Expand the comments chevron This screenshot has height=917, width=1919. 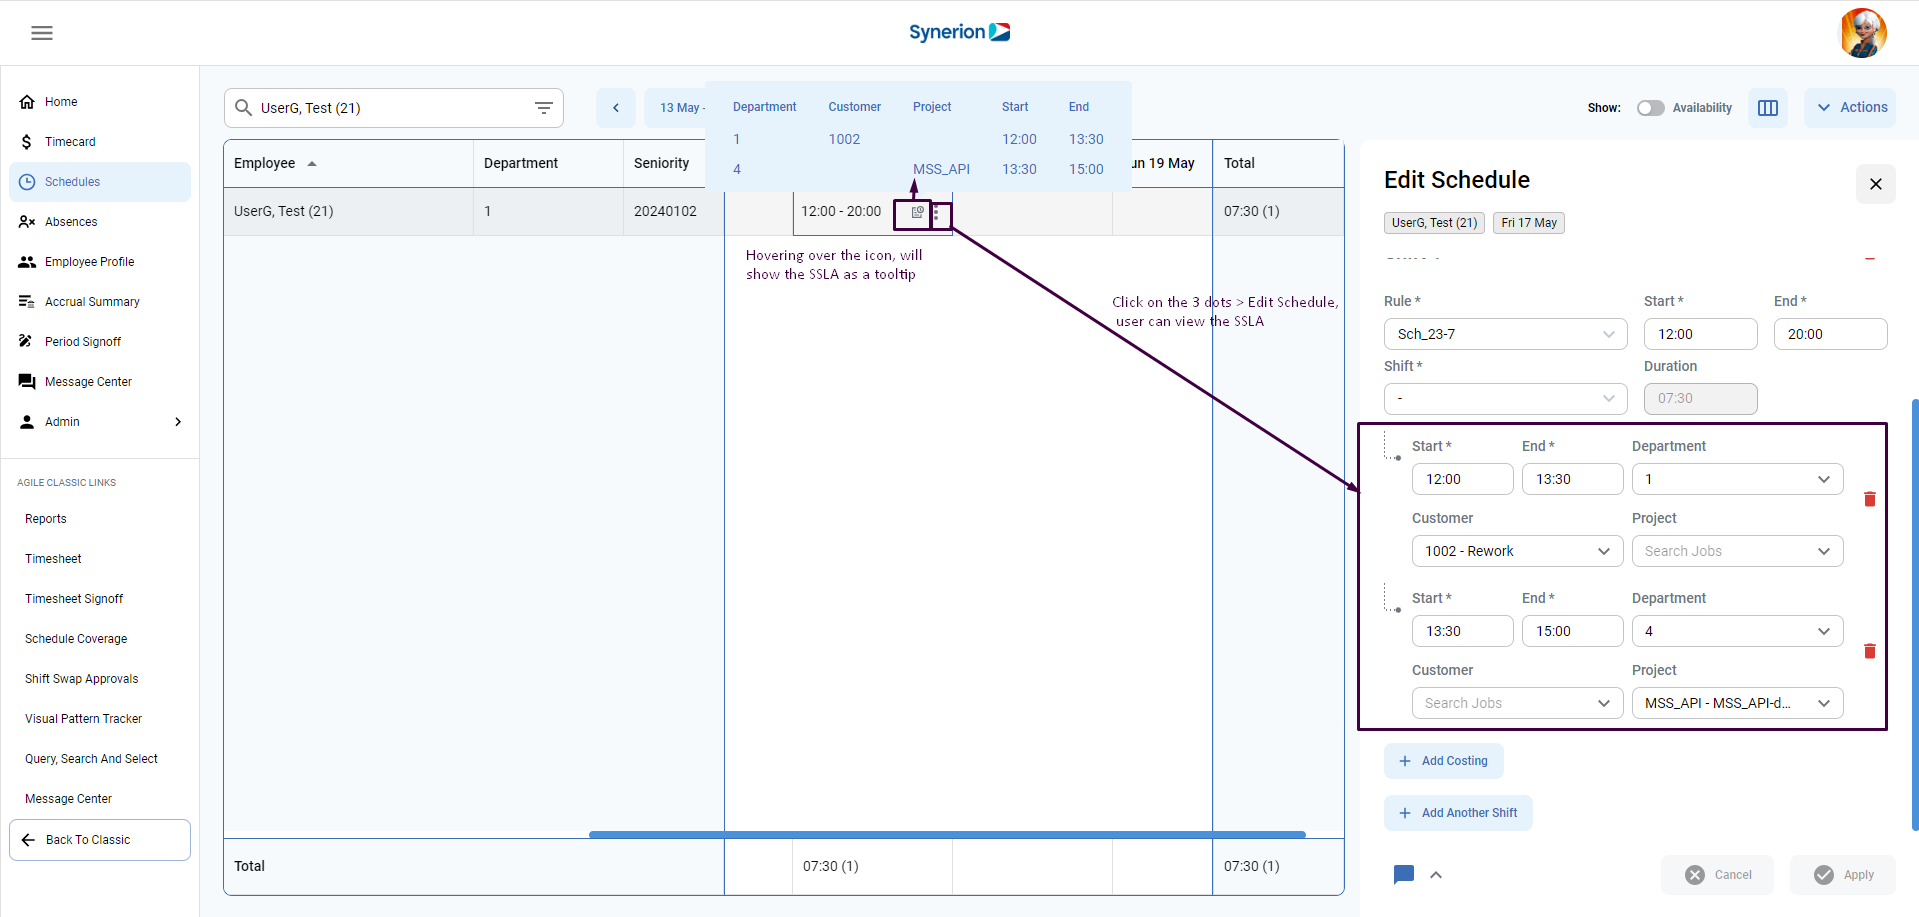(x=1436, y=875)
